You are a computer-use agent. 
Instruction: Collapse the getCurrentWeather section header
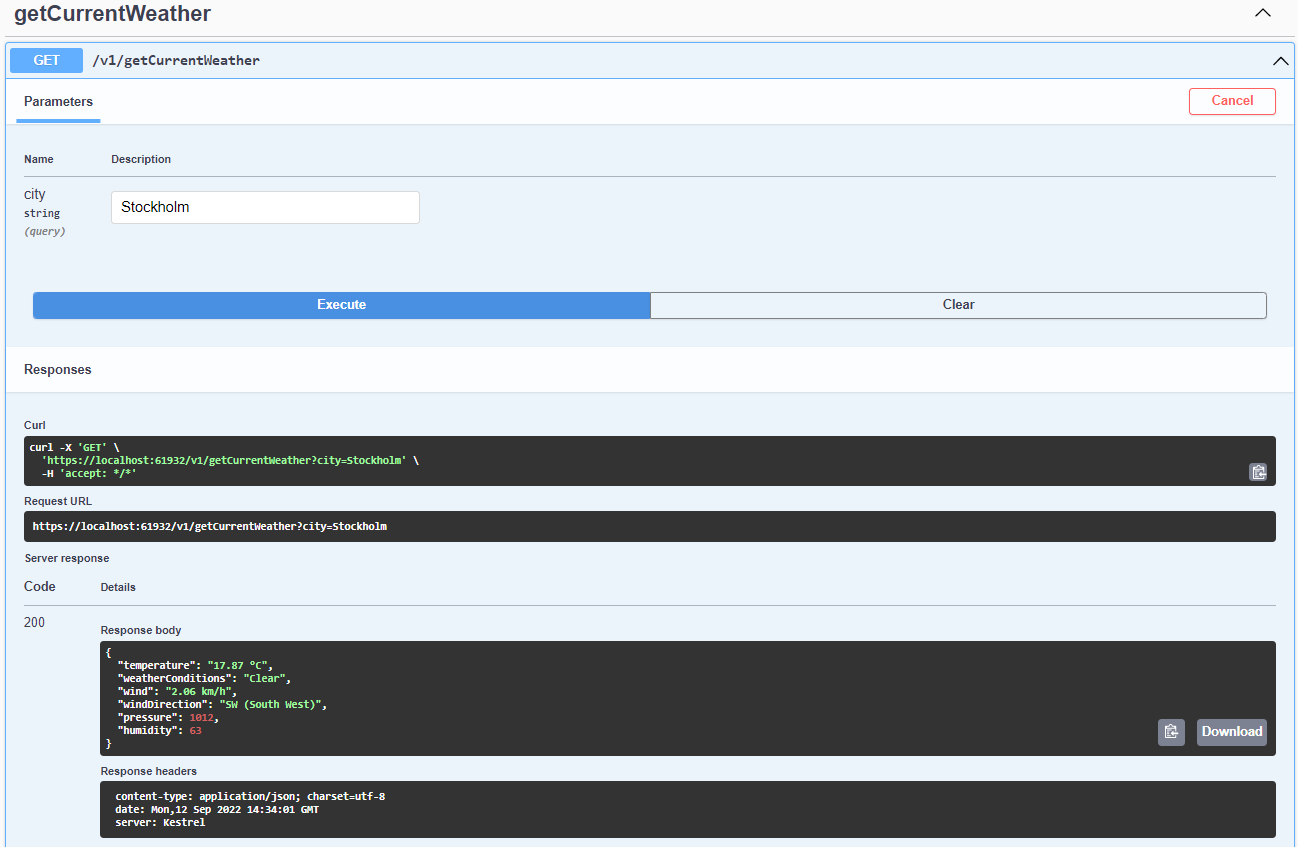[1262, 13]
